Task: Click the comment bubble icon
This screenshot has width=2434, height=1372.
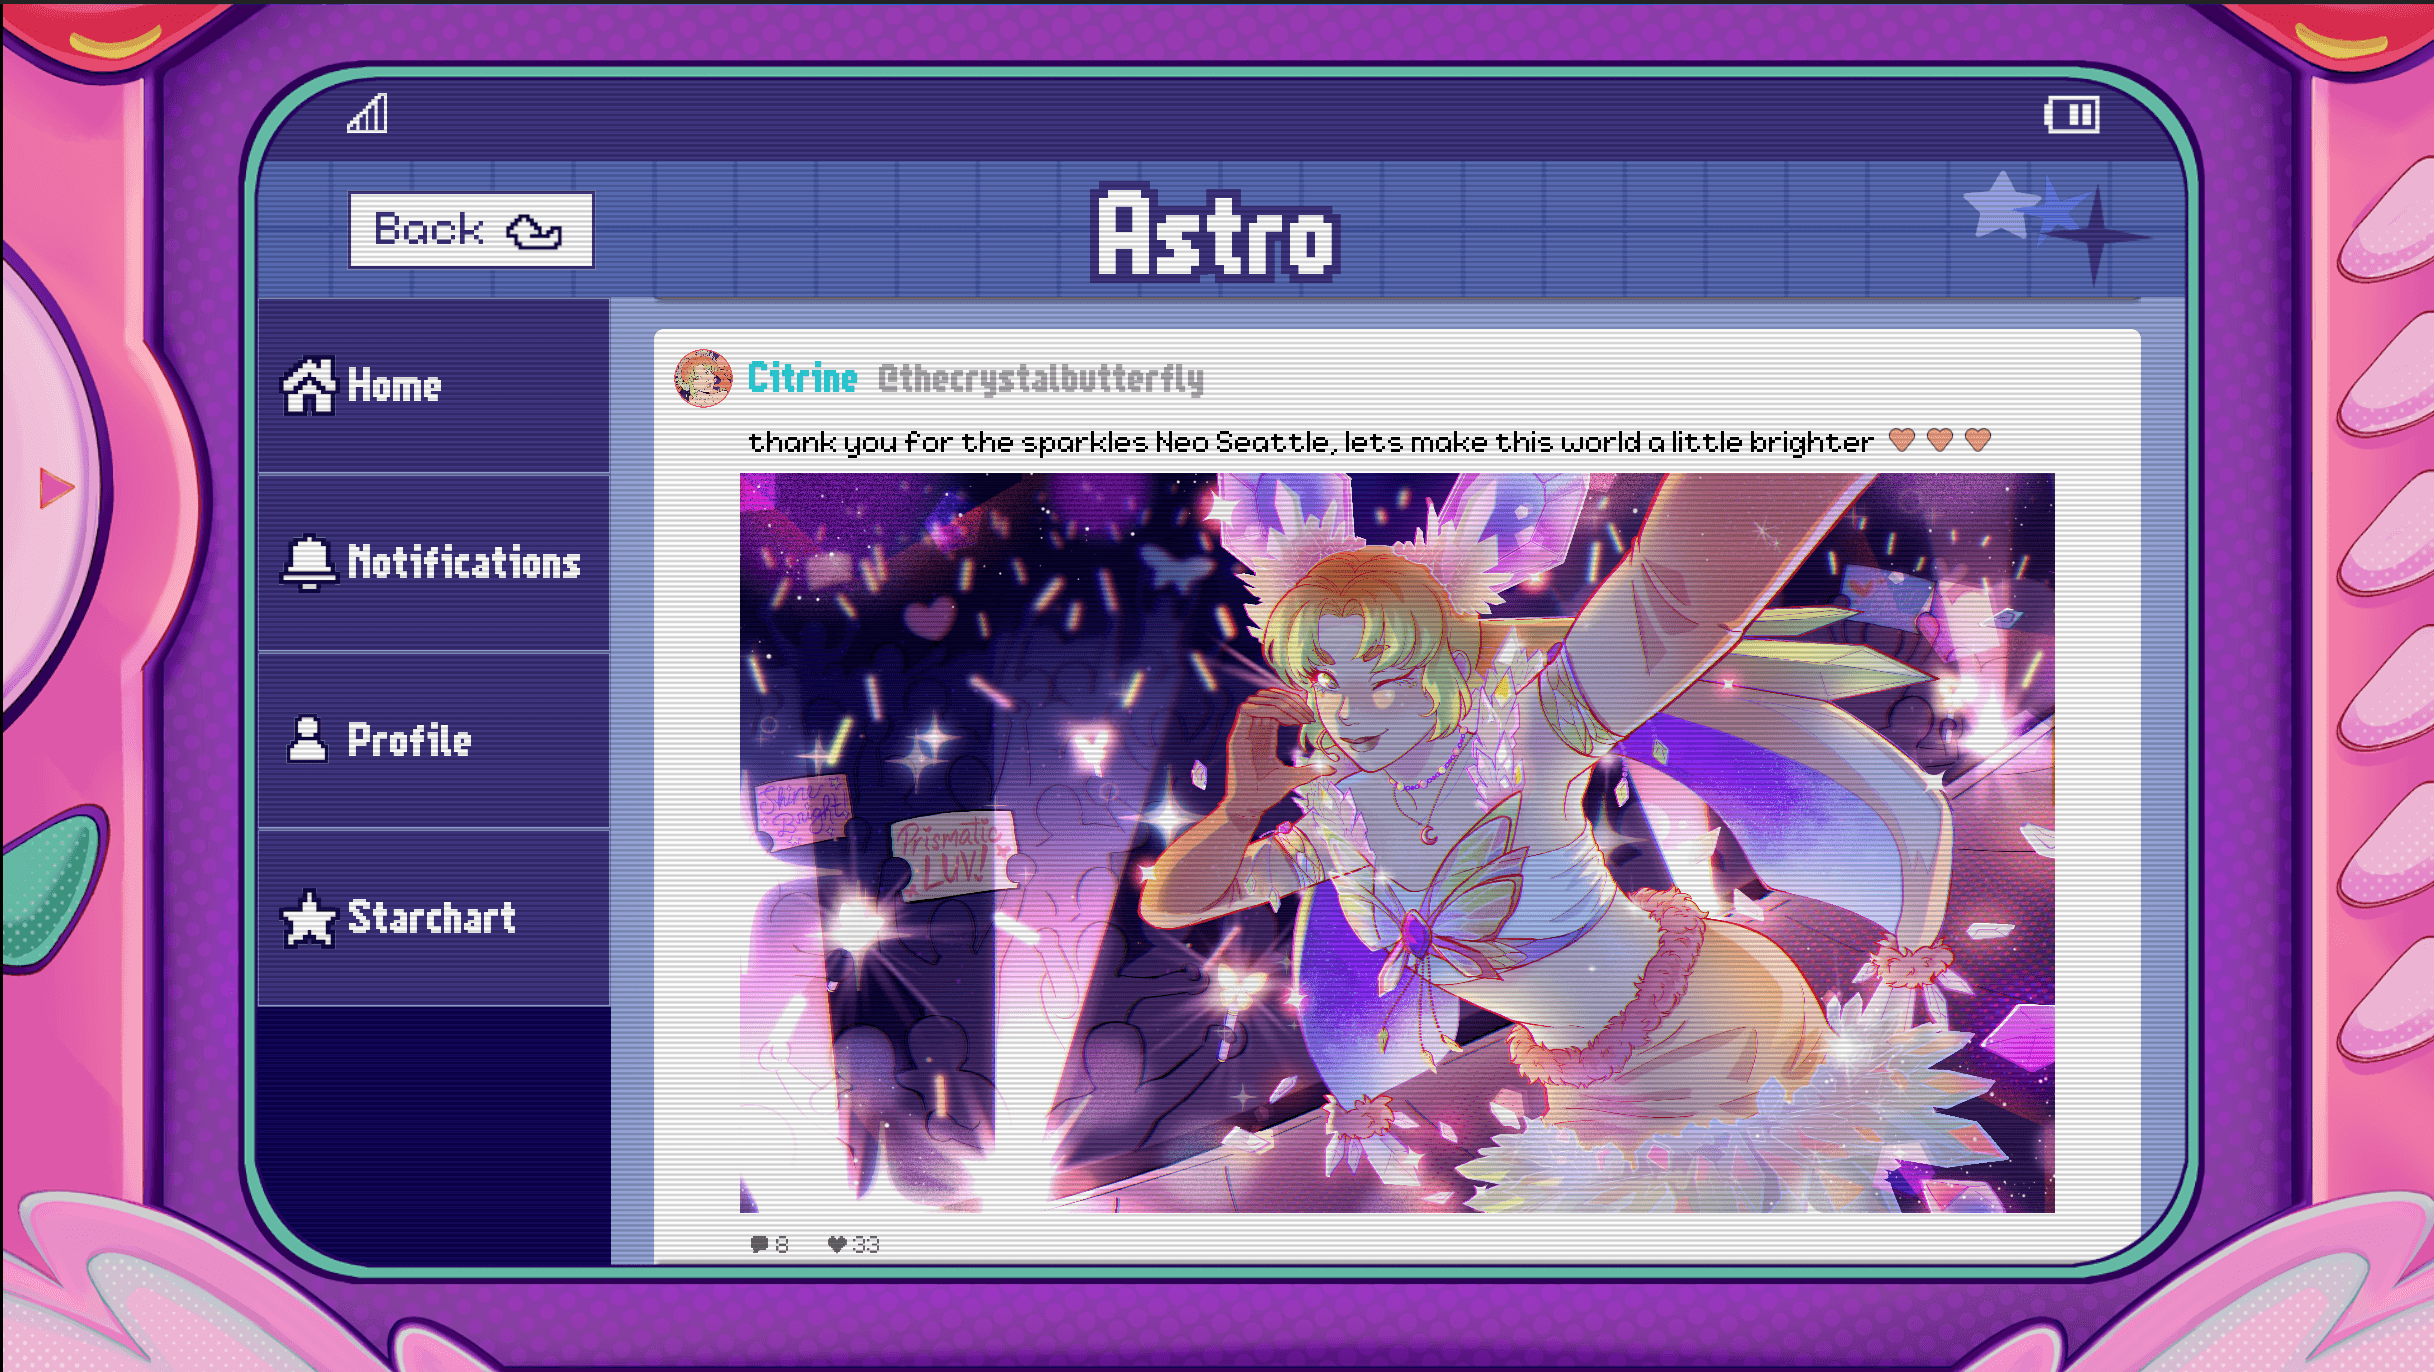Action: (759, 1244)
